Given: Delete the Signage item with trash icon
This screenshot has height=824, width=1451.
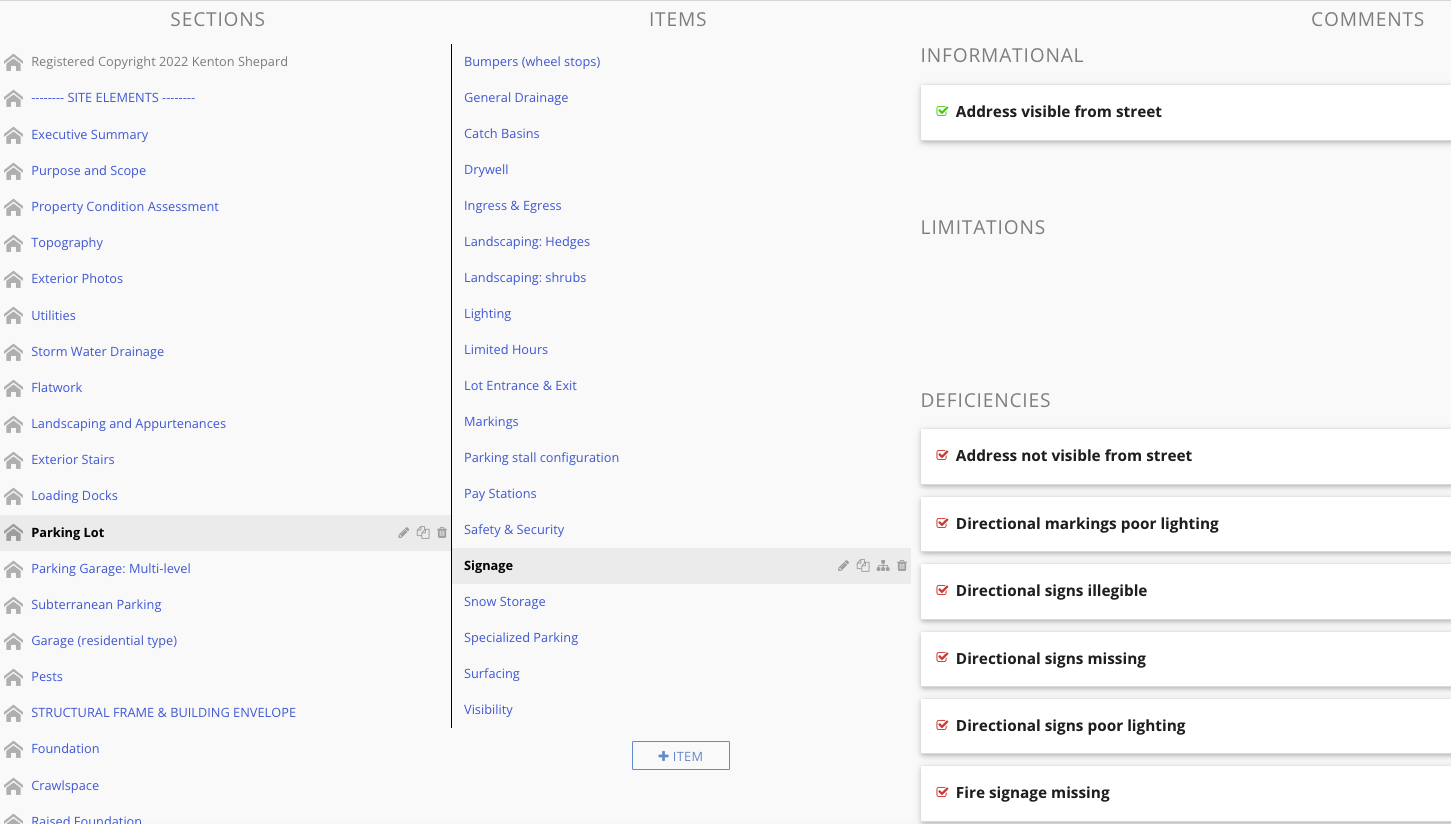Looking at the screenshot, I should coord(902,566).
